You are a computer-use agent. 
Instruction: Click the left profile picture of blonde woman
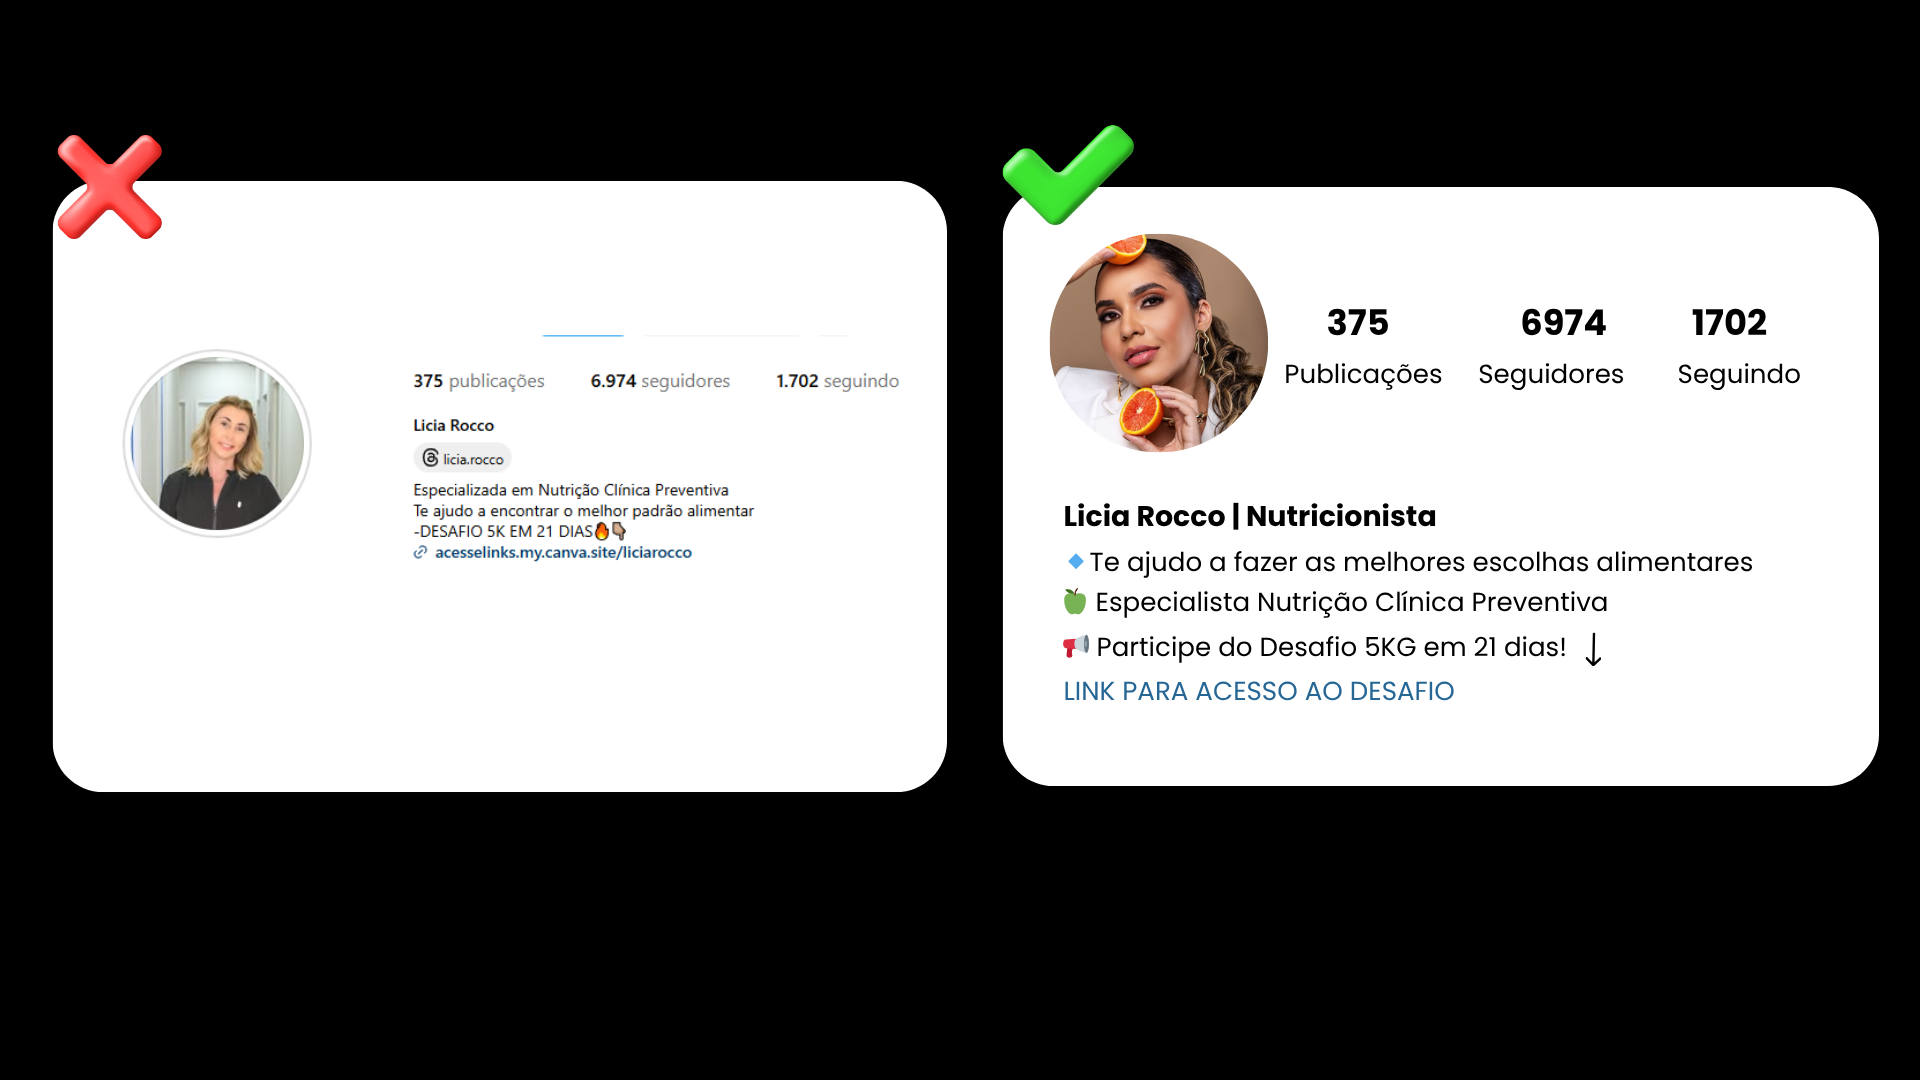pos(217,443)
